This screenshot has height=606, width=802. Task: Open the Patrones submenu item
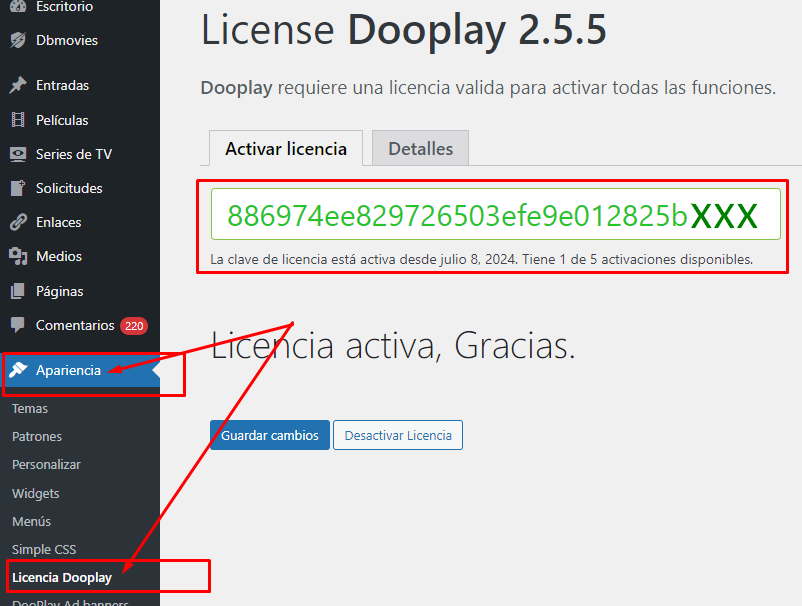click(x=37, y=437)
